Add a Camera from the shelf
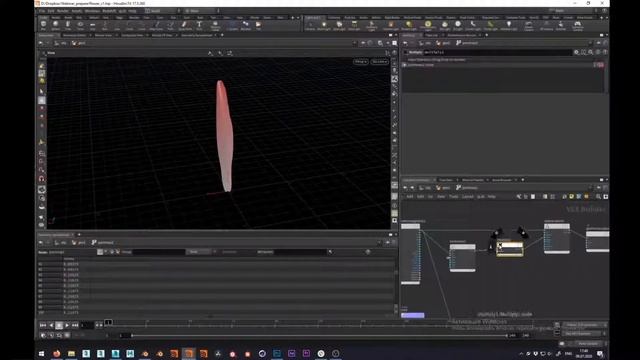This screenshot has height=360, width=640. coord(311,26)
